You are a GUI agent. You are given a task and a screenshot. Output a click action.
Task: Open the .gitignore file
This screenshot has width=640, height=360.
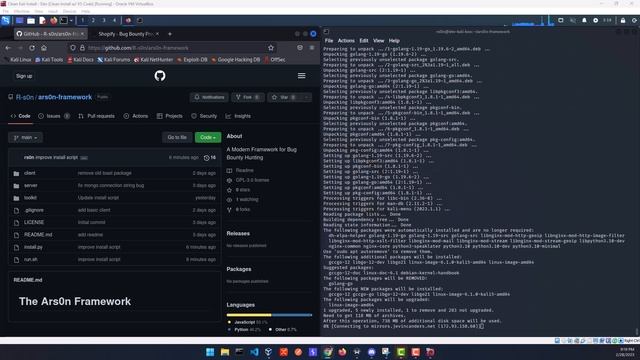pyautogui.click(x=34, y=210)
